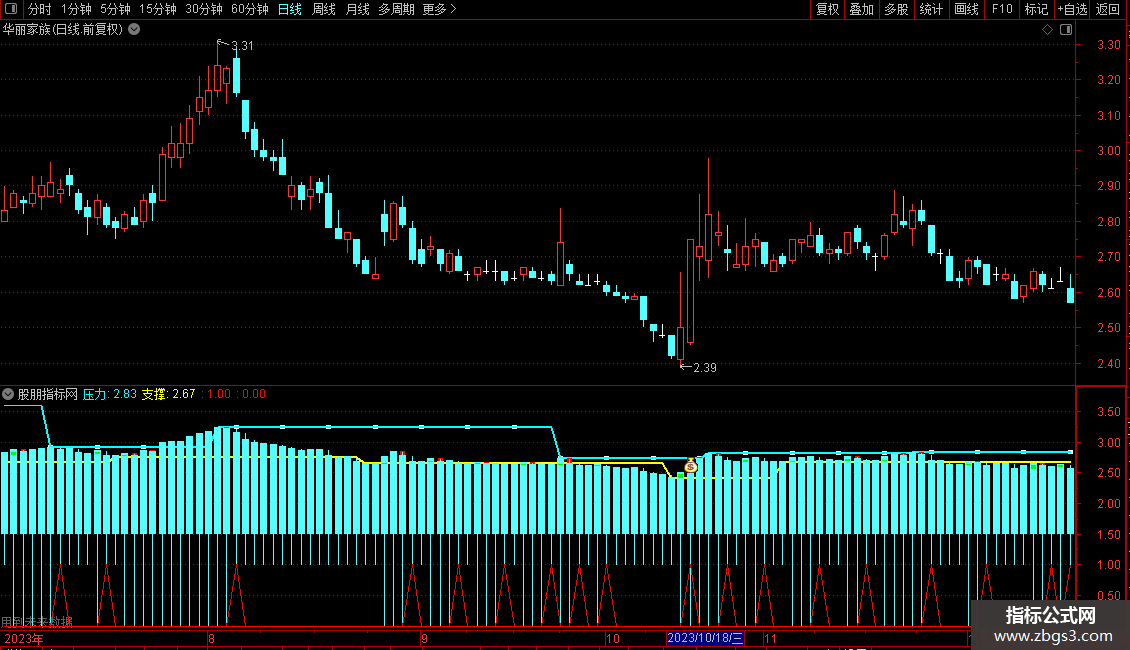
Task: Switch to 15分钟 period tab
Action: coord(158,9)
